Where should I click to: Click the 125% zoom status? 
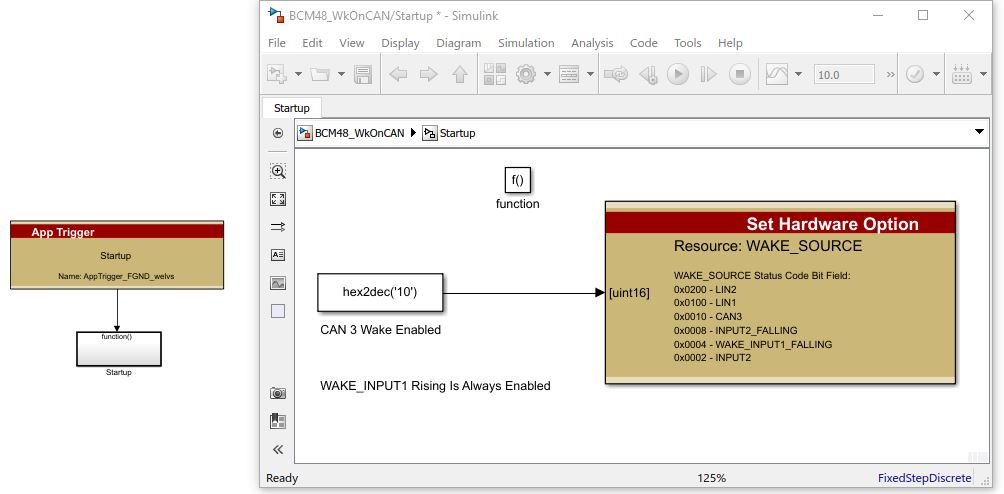(x=711, y=478)
